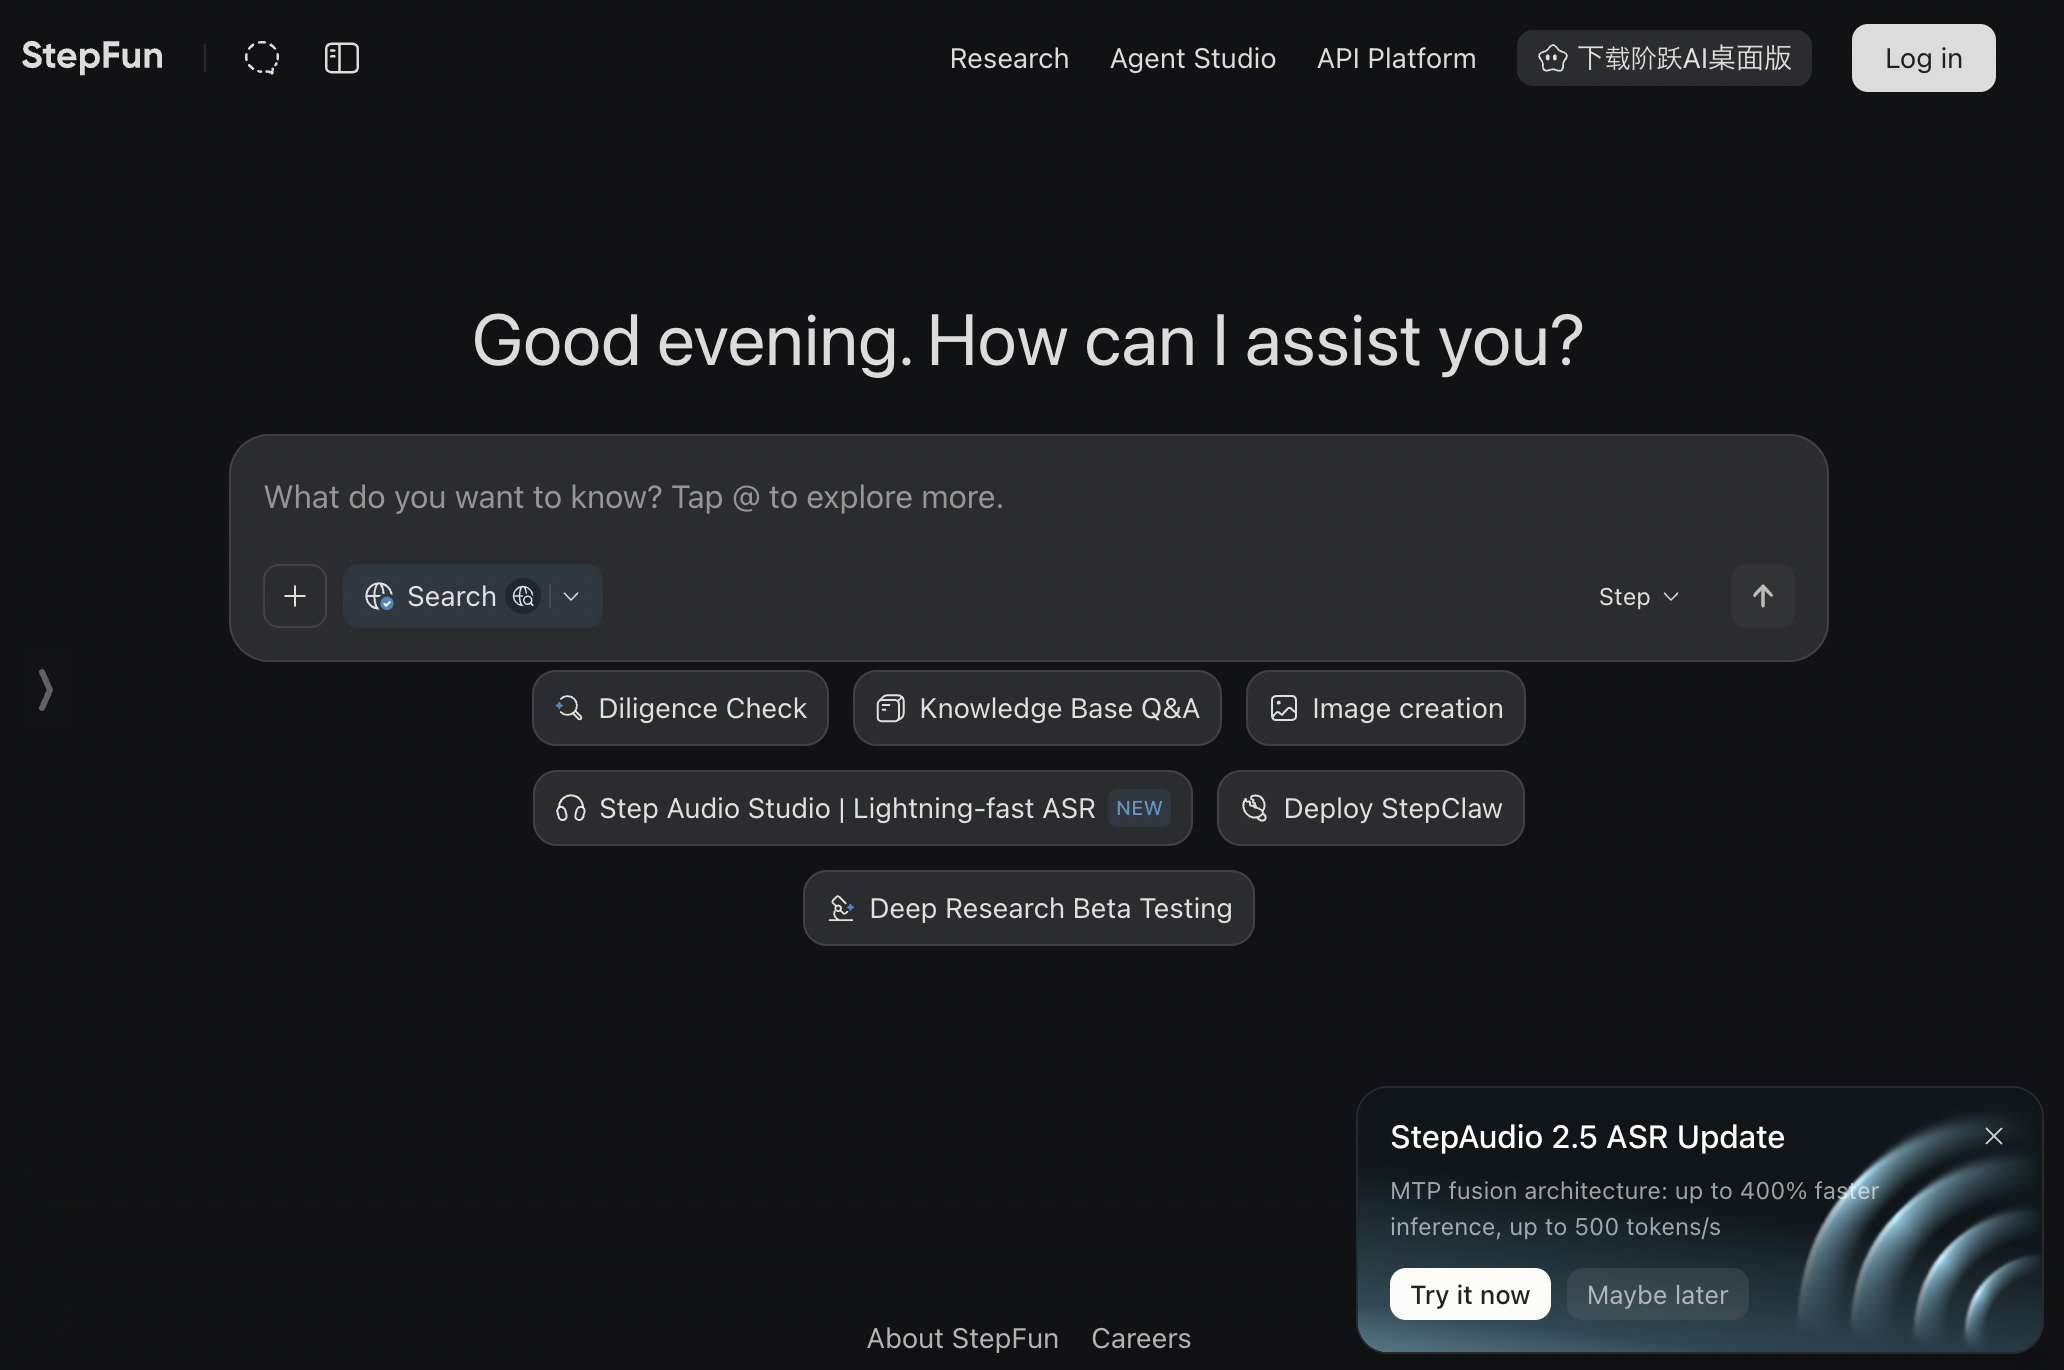Screen dimensions: 2064x1370
Task: Open the Careers link
Action: pos(1141,1338)
